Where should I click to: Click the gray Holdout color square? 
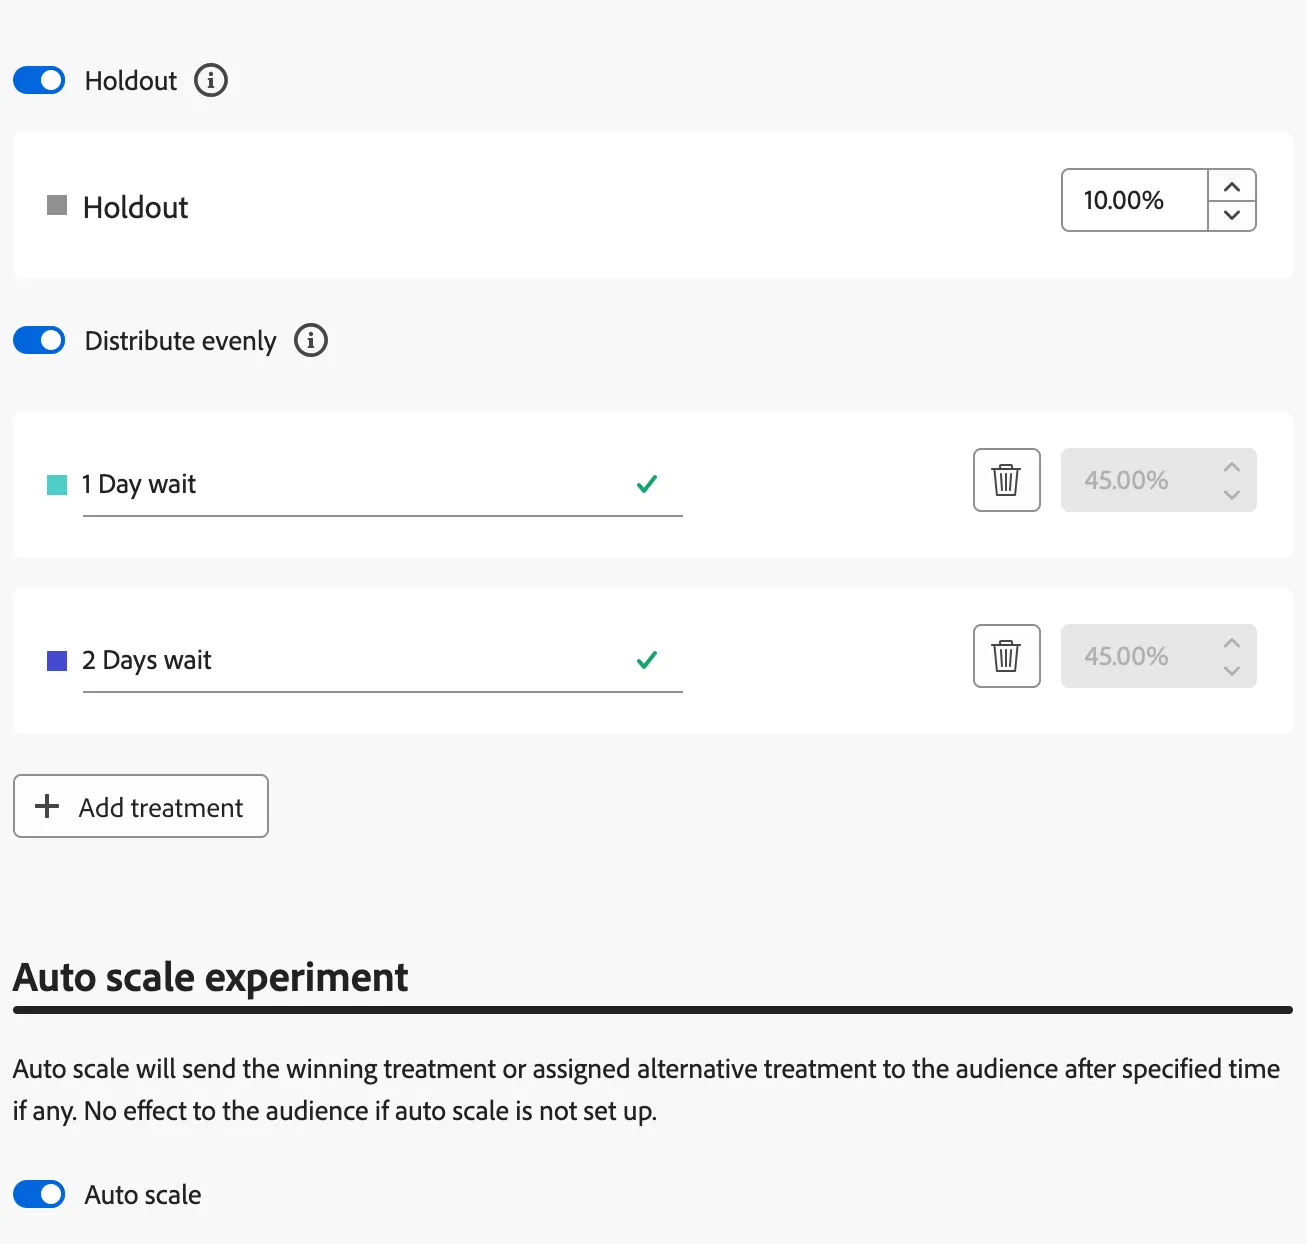(57, 205)
